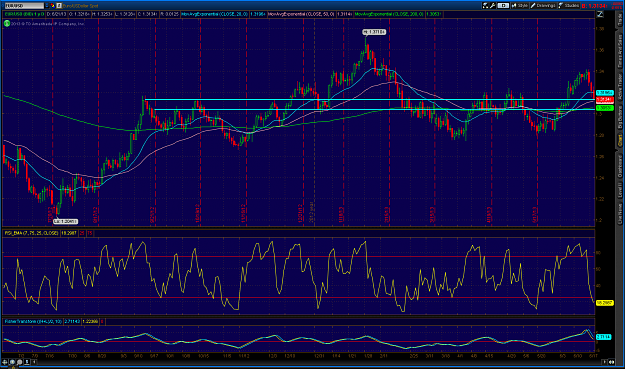Open the Big Buttons sidebar tab
625x369 pixels.
pyautogui.click(x=620, y=116)
